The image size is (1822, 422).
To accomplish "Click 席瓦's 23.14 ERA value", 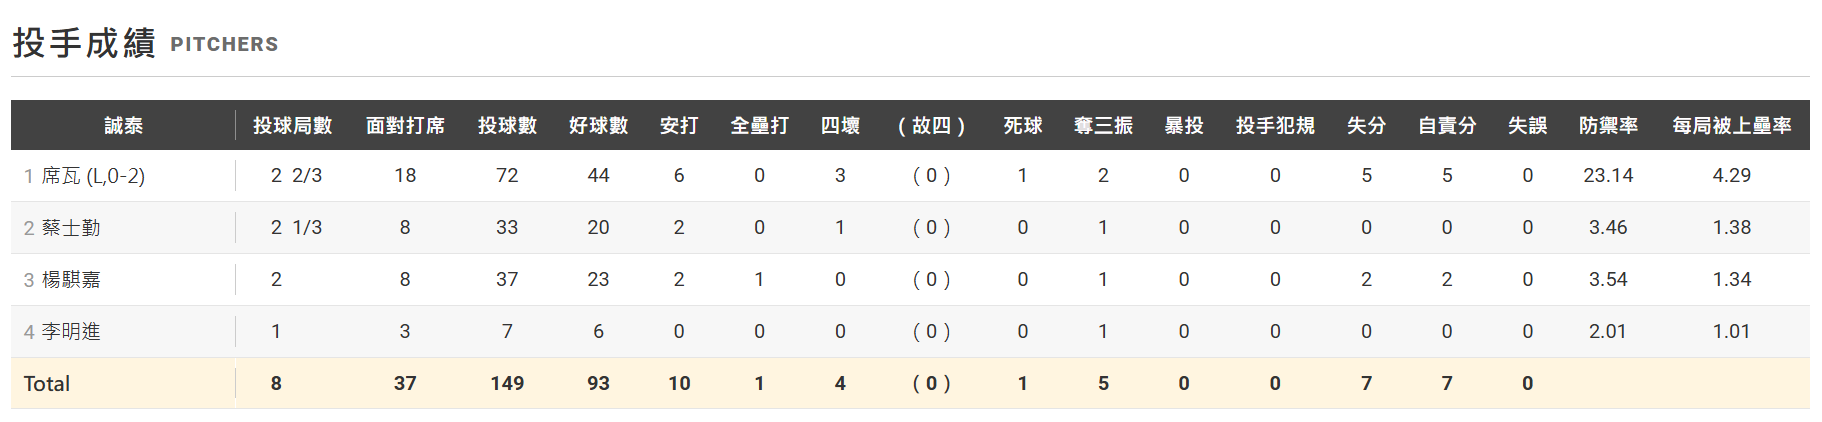I will [1608, 176].
